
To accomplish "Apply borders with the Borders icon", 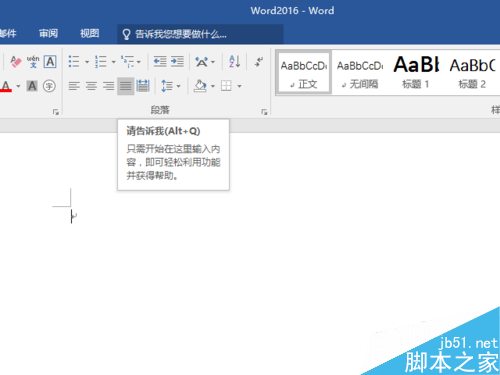I will pyautogui.click(x=226, y=86).
